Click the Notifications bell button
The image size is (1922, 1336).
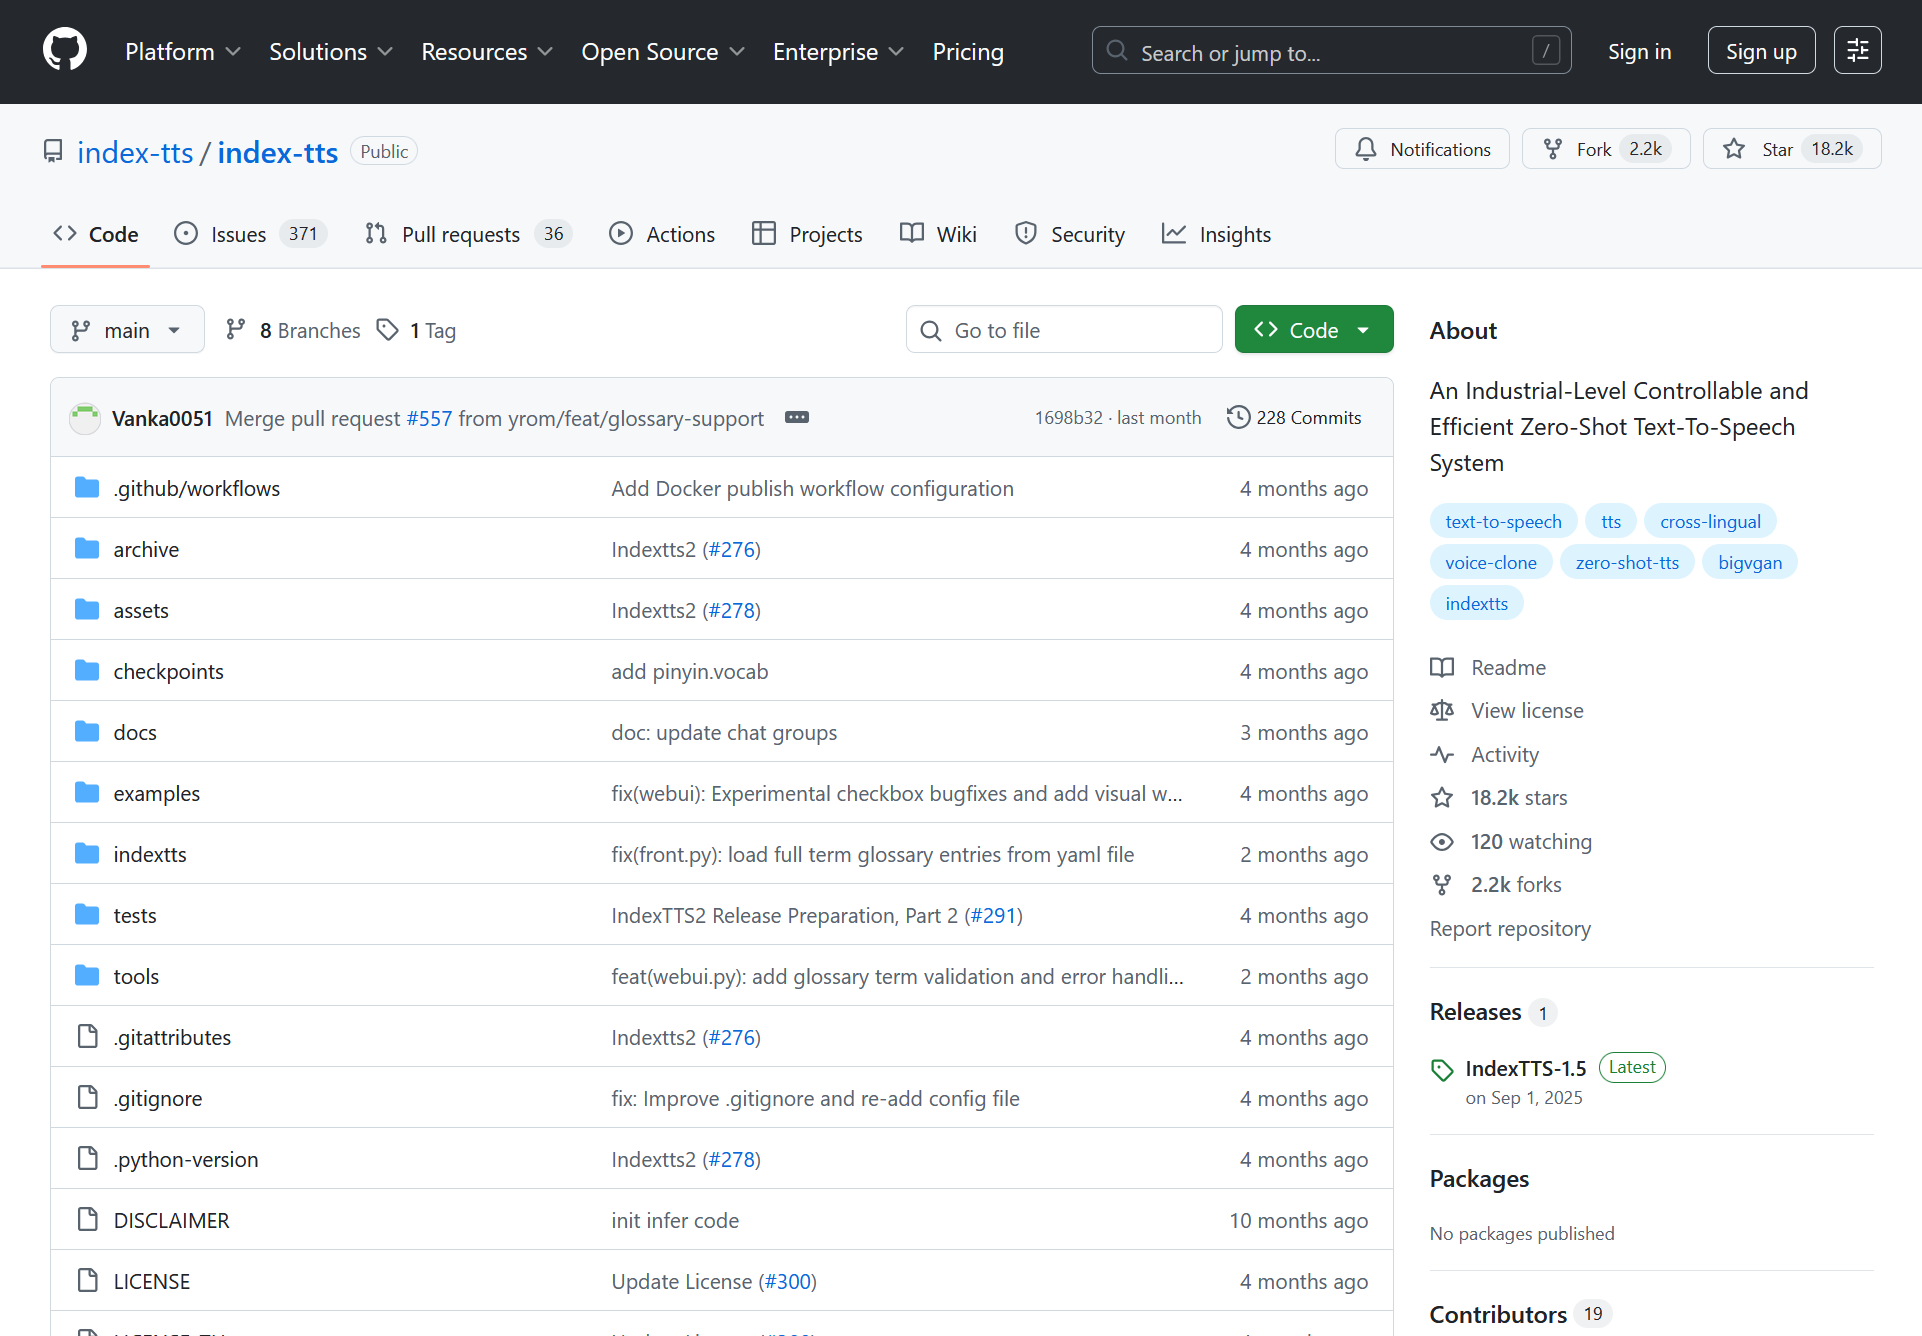click(x=1421, y=149)
